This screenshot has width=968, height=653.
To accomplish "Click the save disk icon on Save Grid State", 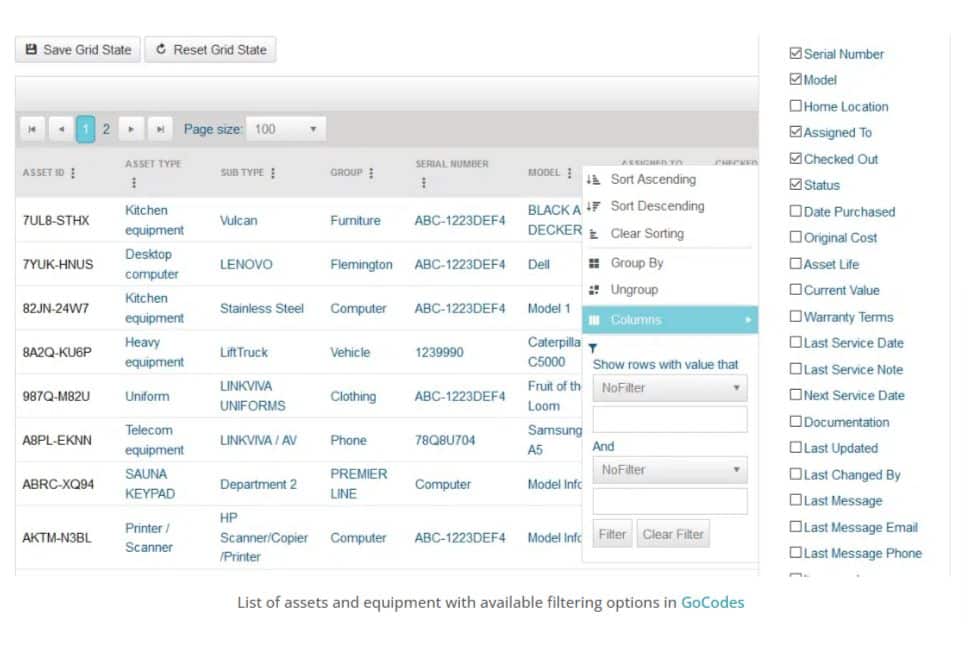I will (x=34, y=49).
